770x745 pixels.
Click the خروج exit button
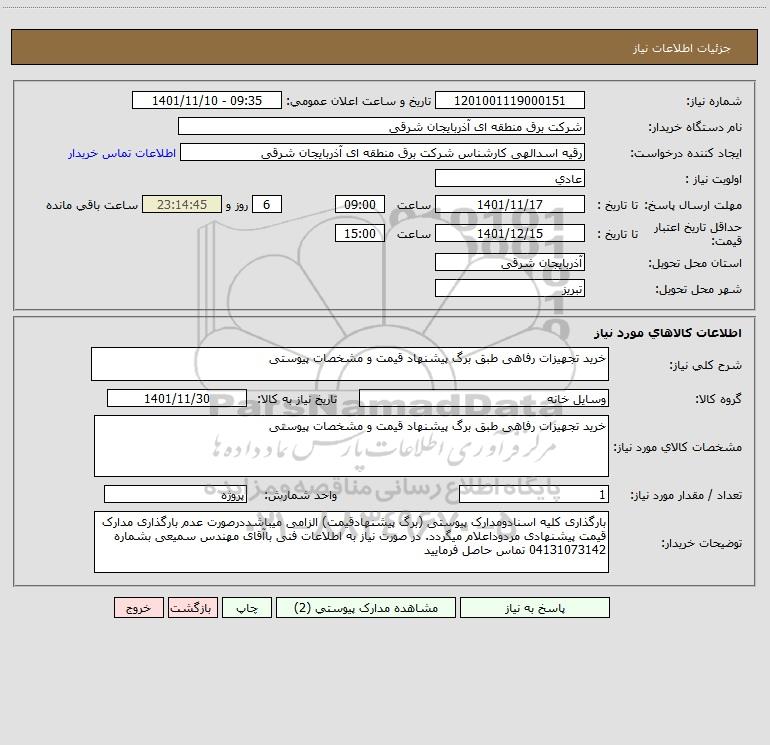(138, 607)
